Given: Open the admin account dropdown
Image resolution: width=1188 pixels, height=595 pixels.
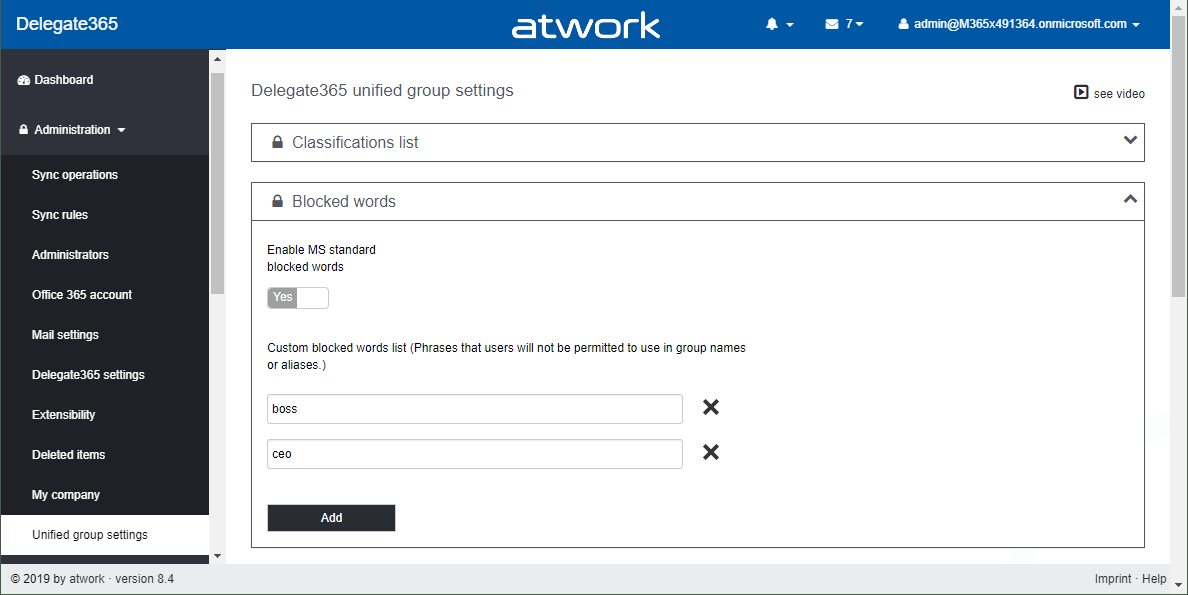Looking at the screenshot, I should tap(1019, 24).
